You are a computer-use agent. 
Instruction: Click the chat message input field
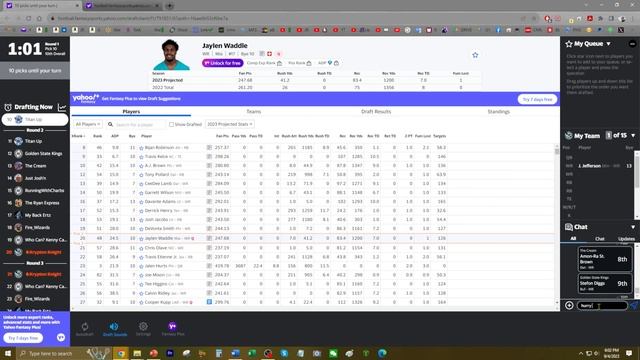602,305
